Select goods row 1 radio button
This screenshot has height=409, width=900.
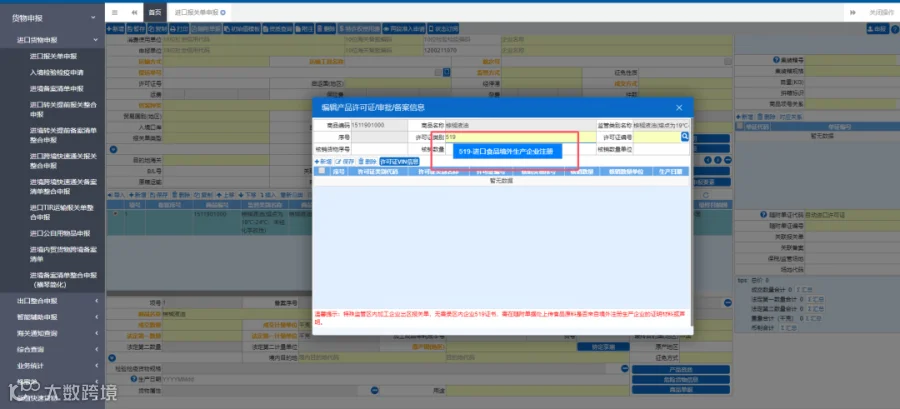click(x=117, y=213)
